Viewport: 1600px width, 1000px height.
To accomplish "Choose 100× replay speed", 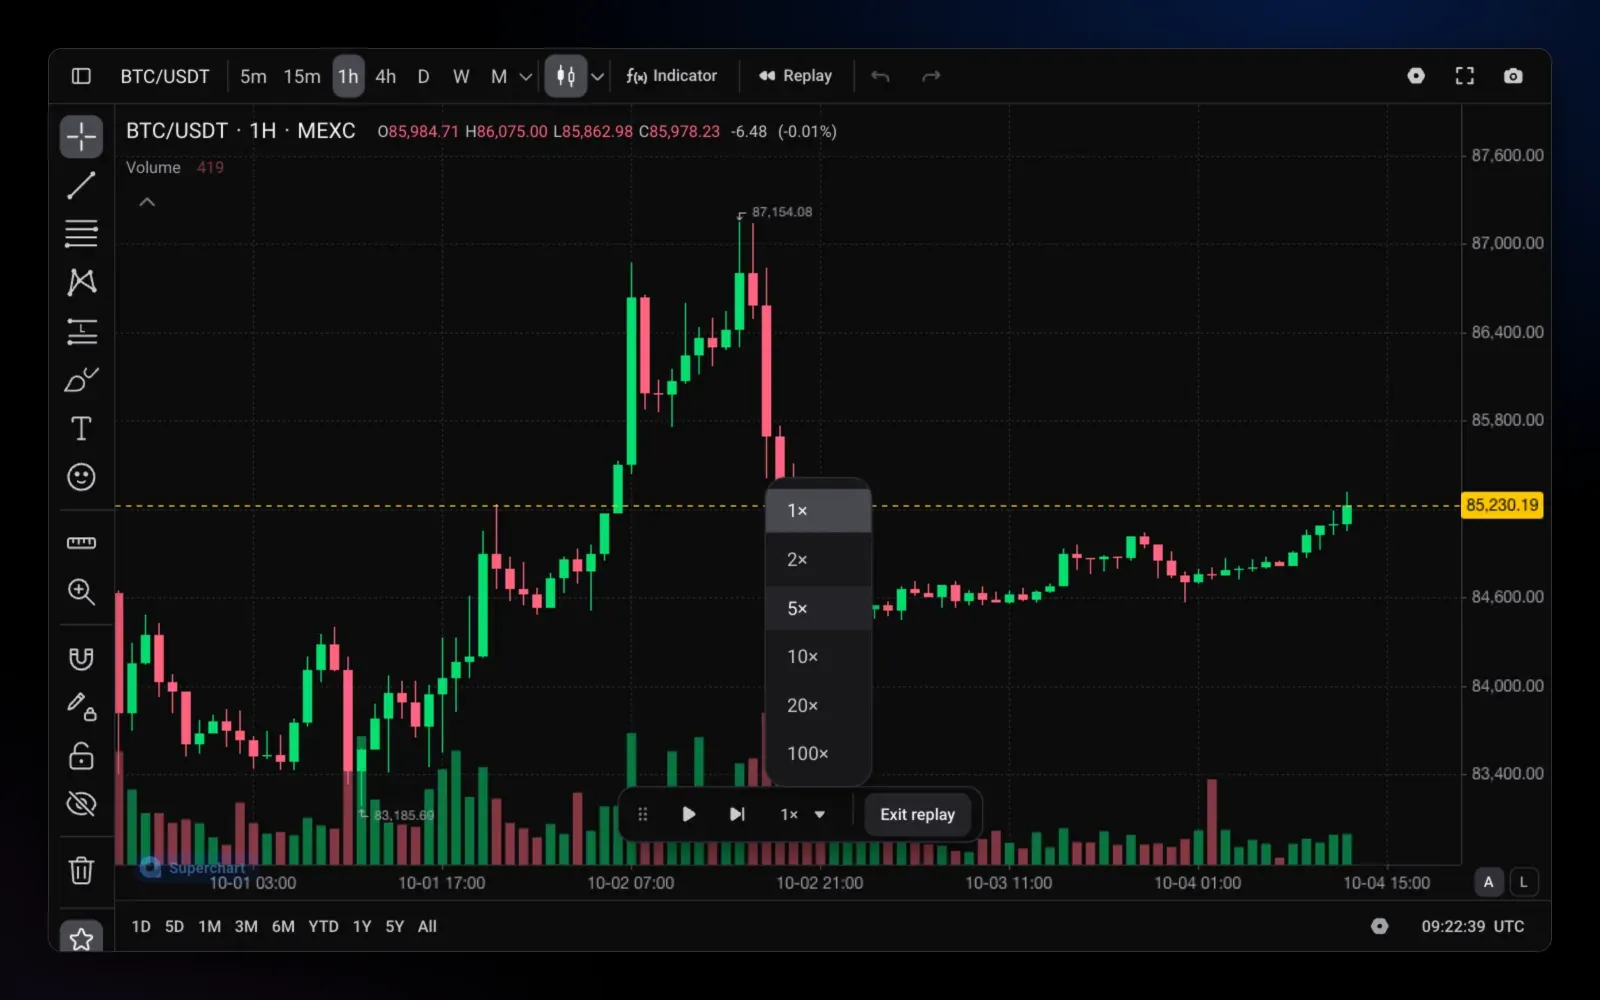I will pyautogui.click(x=818, y=753).
